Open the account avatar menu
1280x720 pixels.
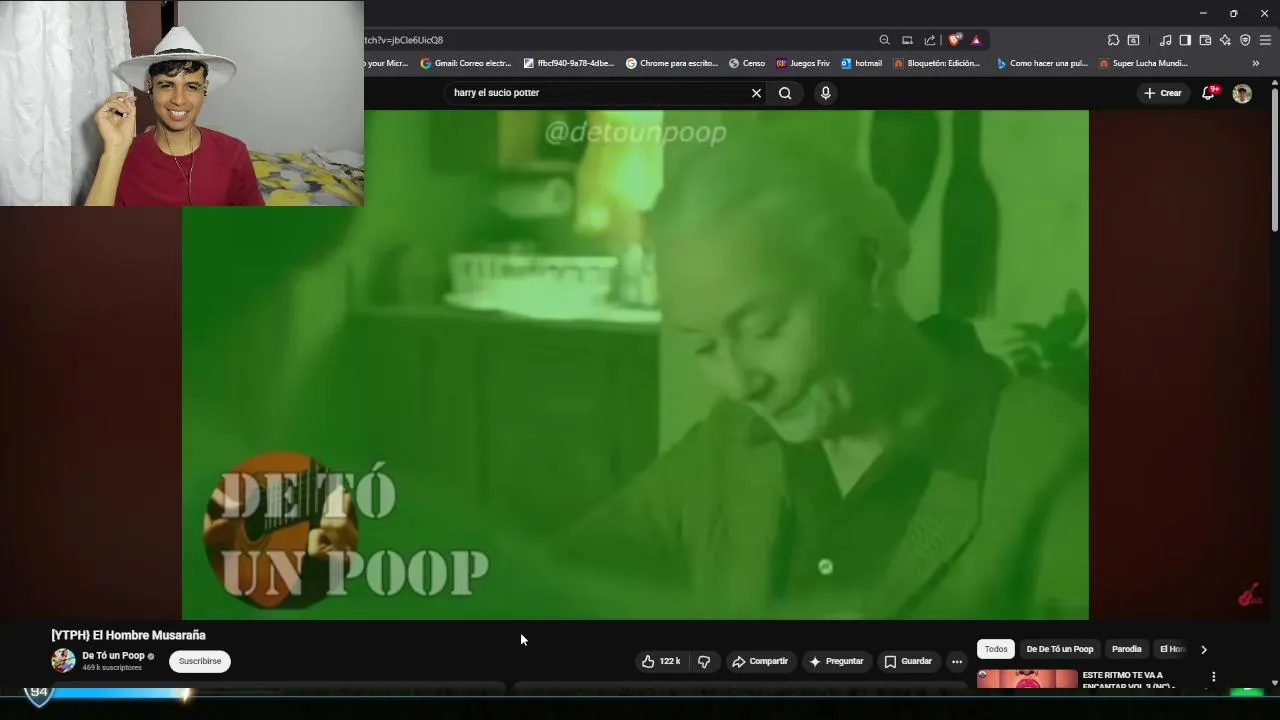[x=1242, y=93]
